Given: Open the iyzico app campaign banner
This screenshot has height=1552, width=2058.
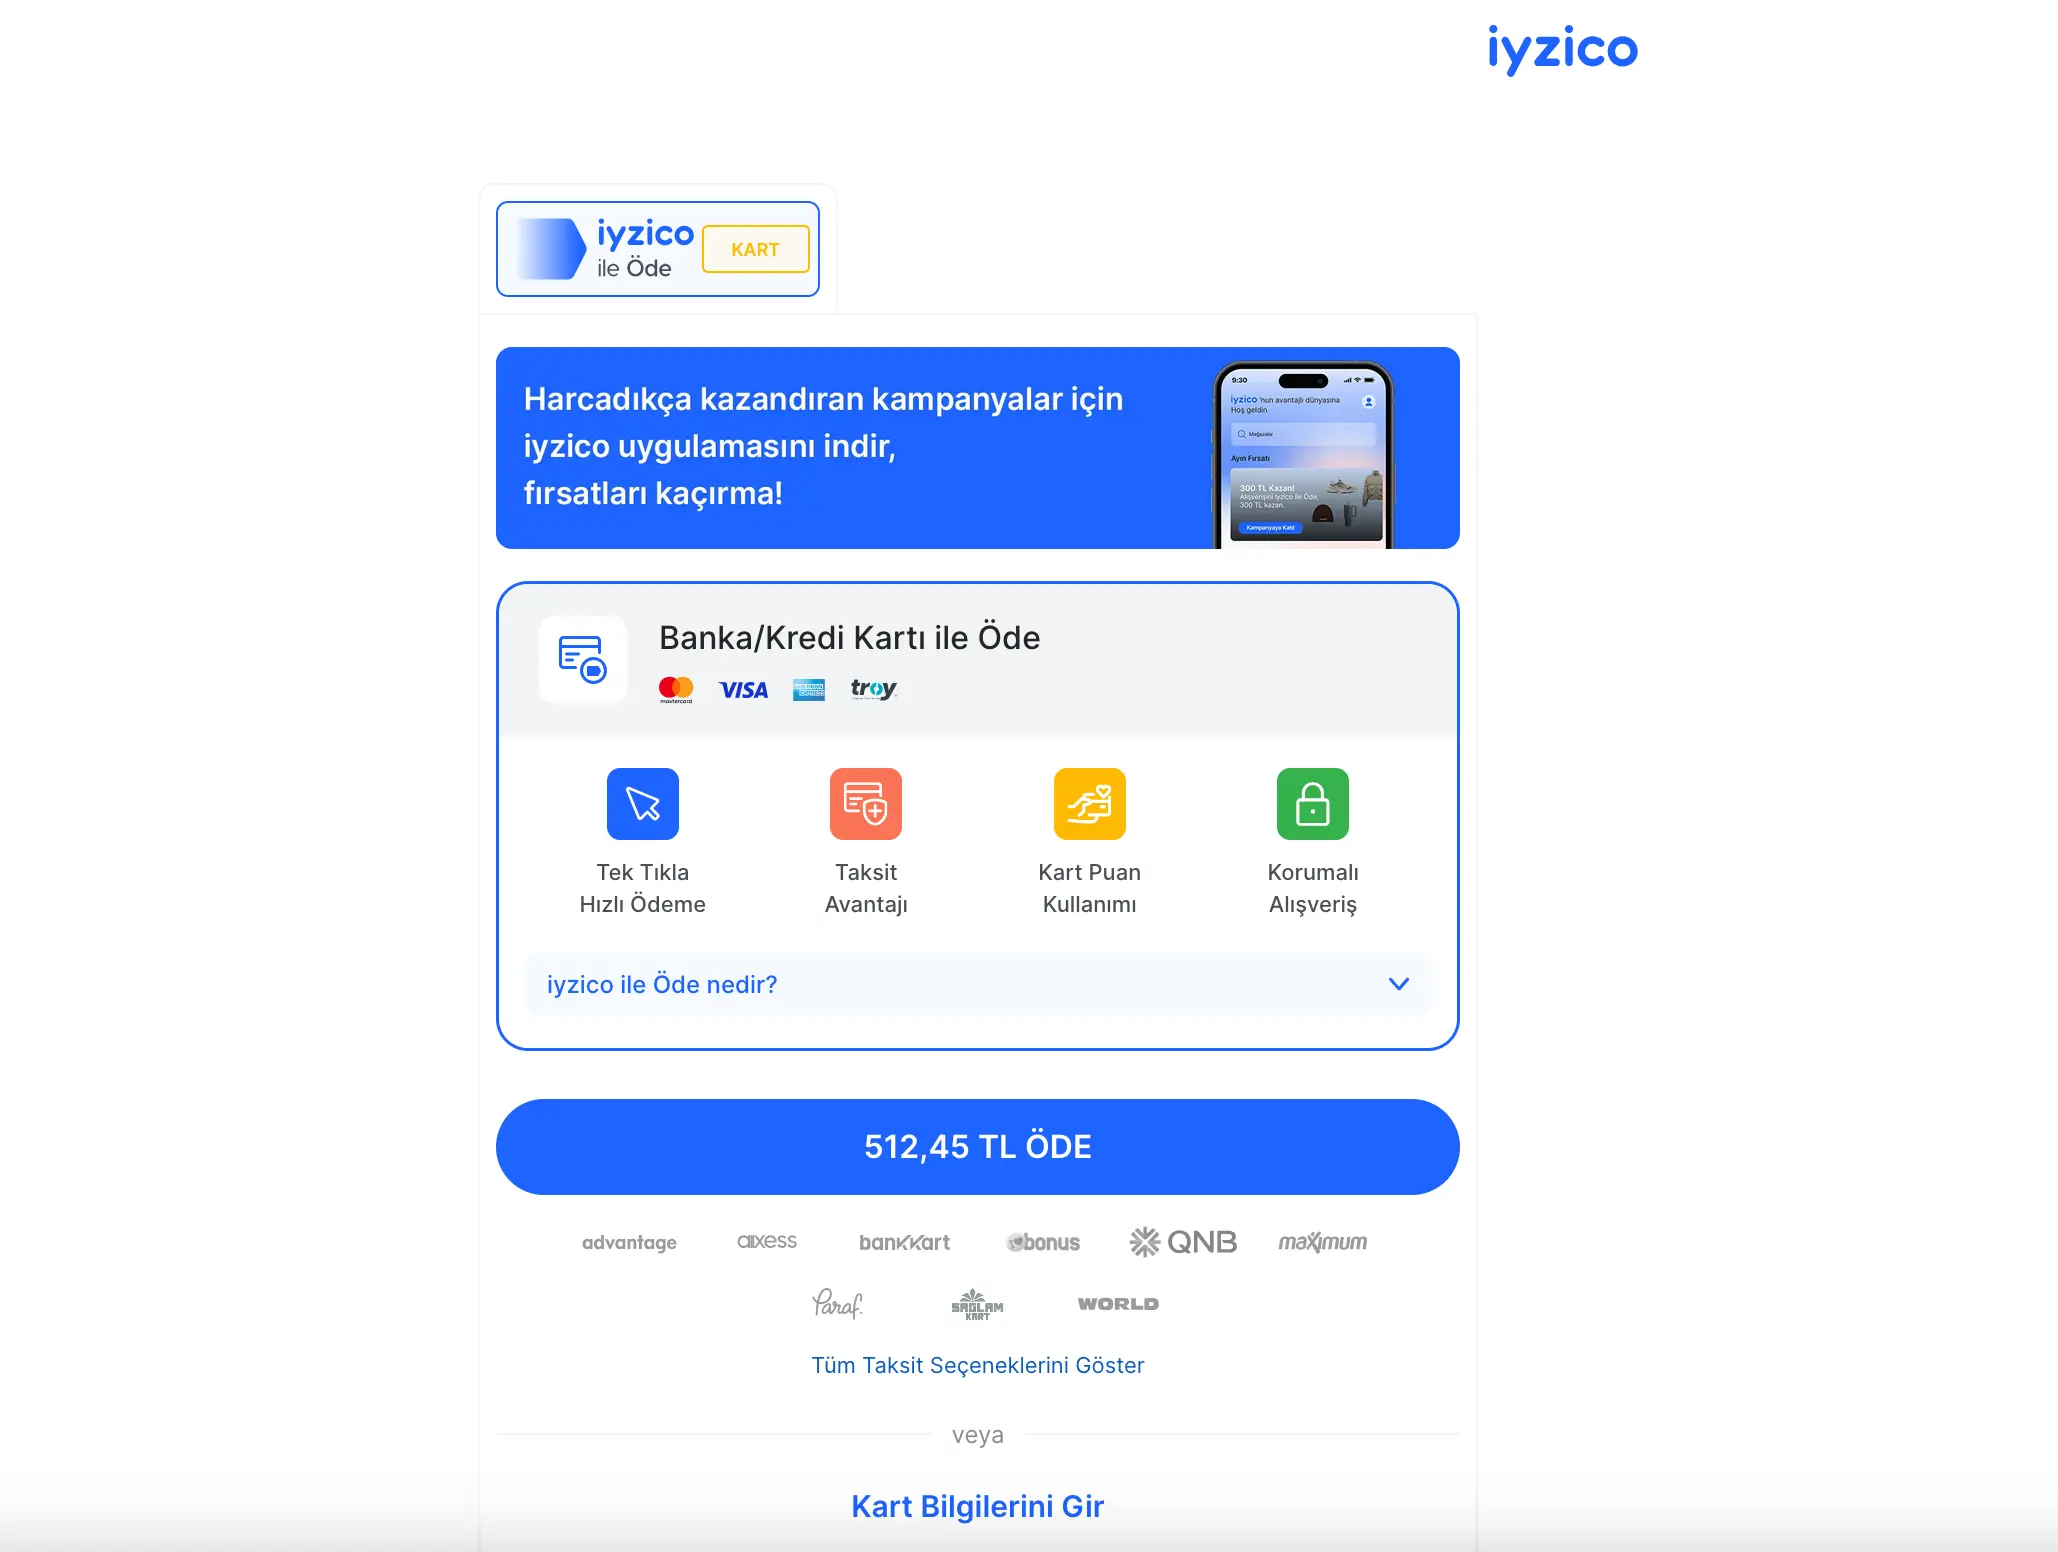Looking at the screenshot, I should (978, 448).
